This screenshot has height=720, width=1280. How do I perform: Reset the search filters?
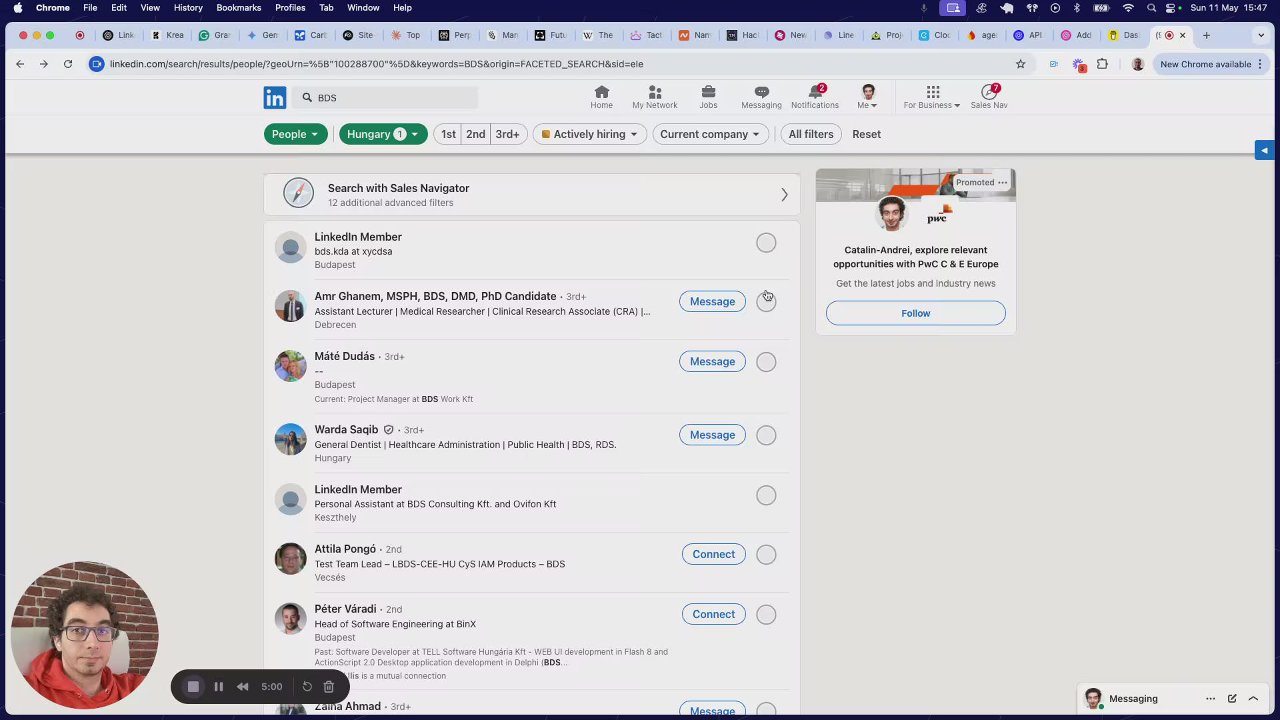(866, 134)
